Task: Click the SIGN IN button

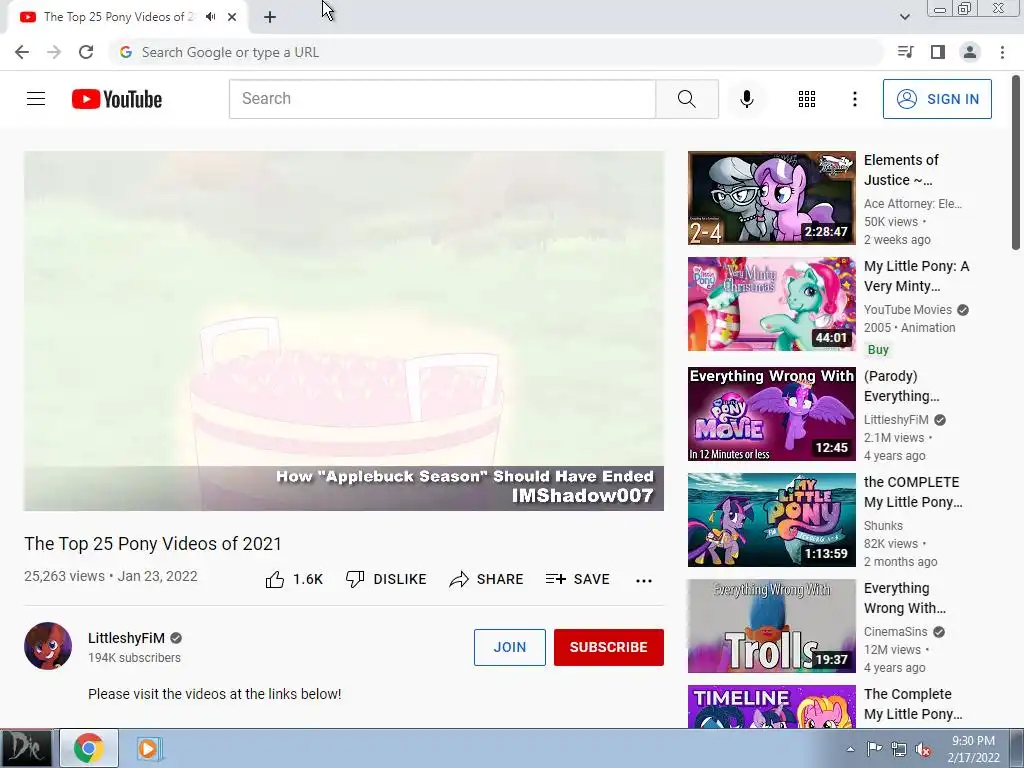Action: pos(937,99)
